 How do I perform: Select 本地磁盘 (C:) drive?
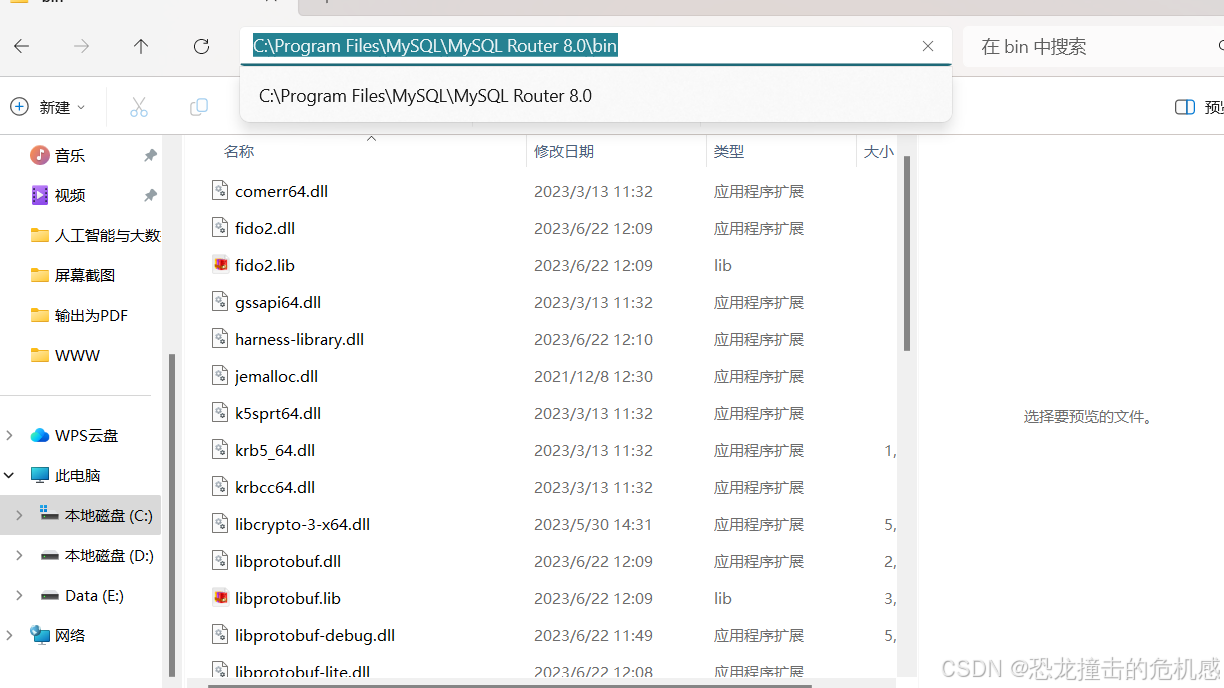point(96,515)
